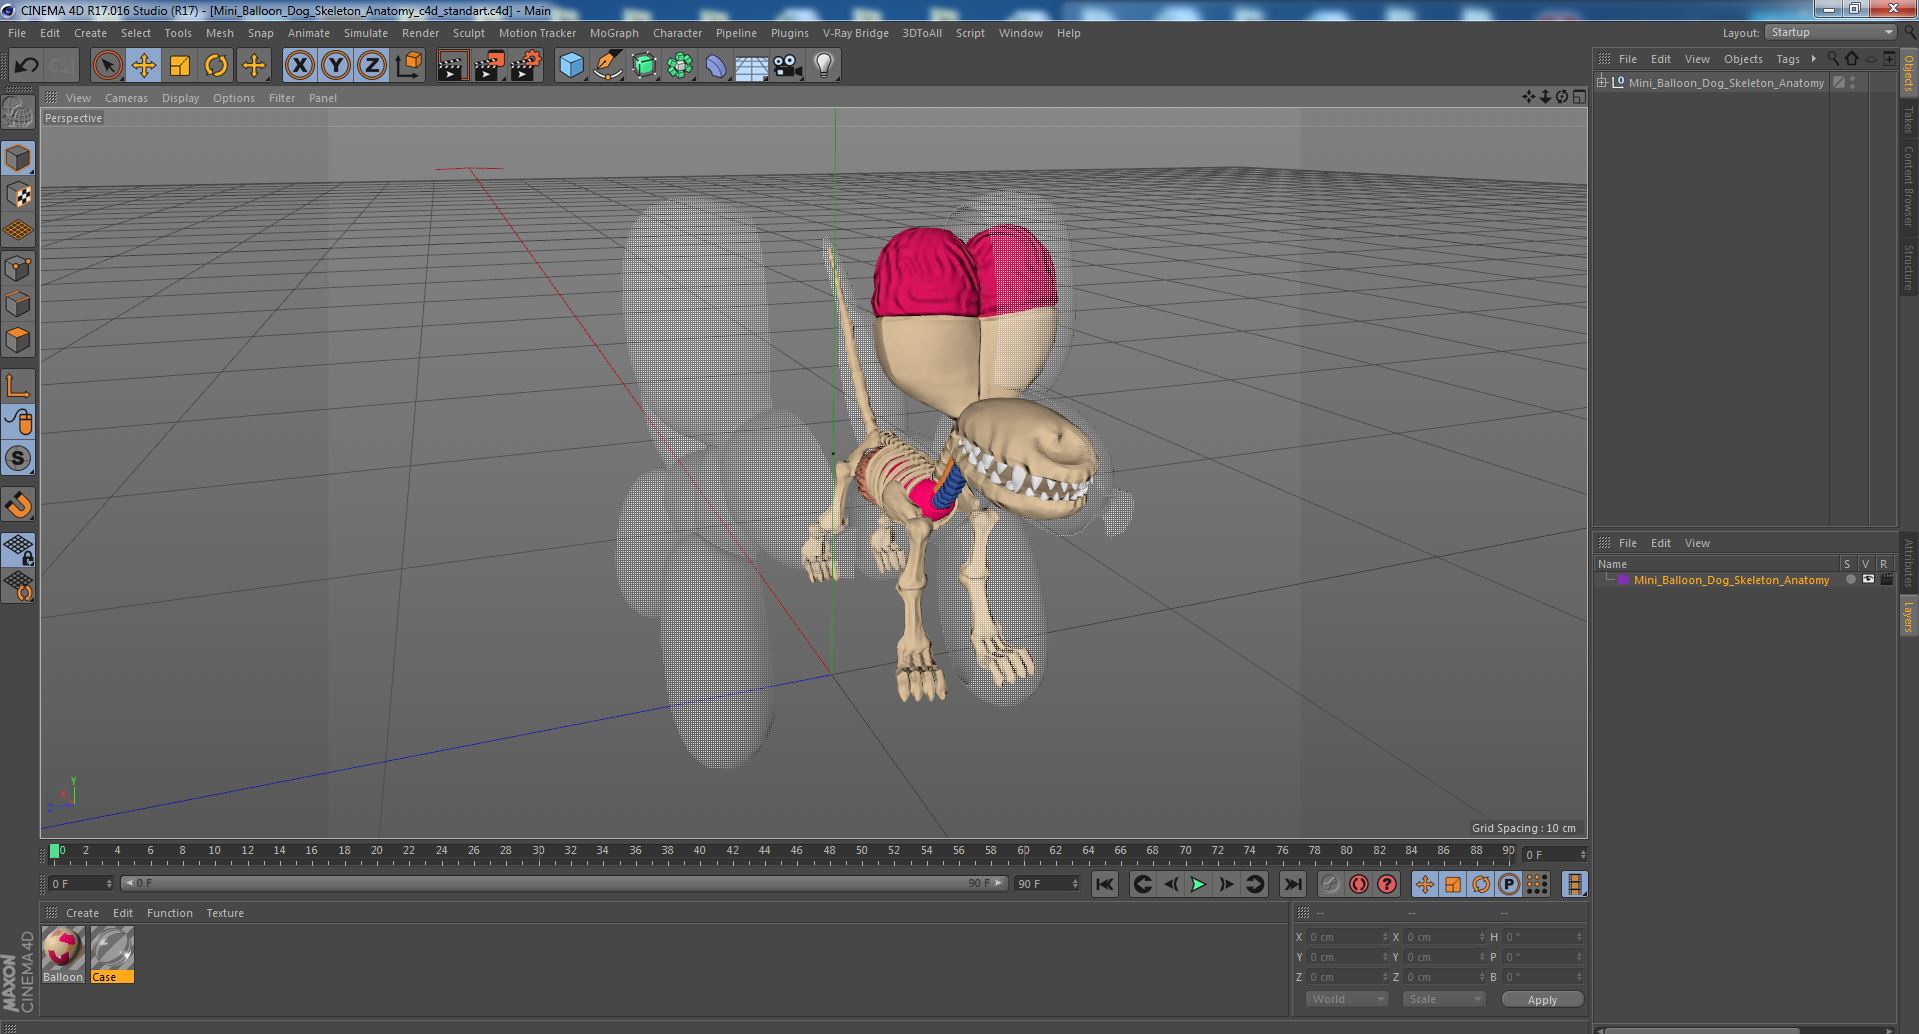
Task: Open material manager Create menu
Action: (x=82, y=913)
